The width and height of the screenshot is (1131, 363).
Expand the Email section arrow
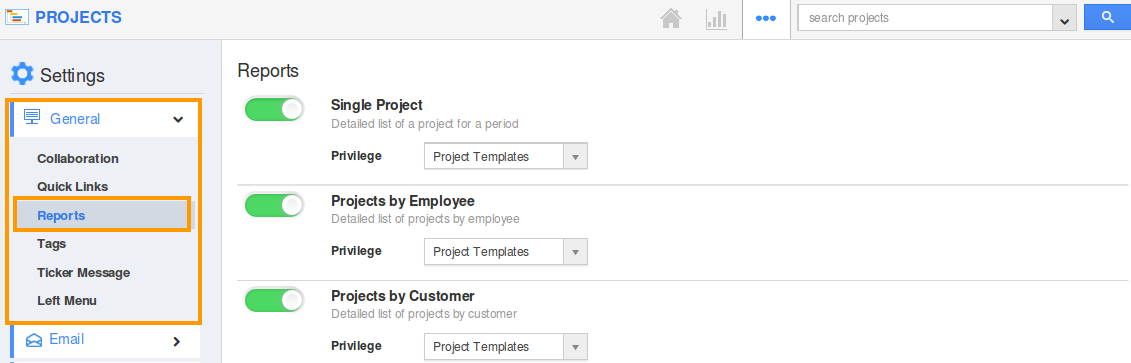(177, 341)
